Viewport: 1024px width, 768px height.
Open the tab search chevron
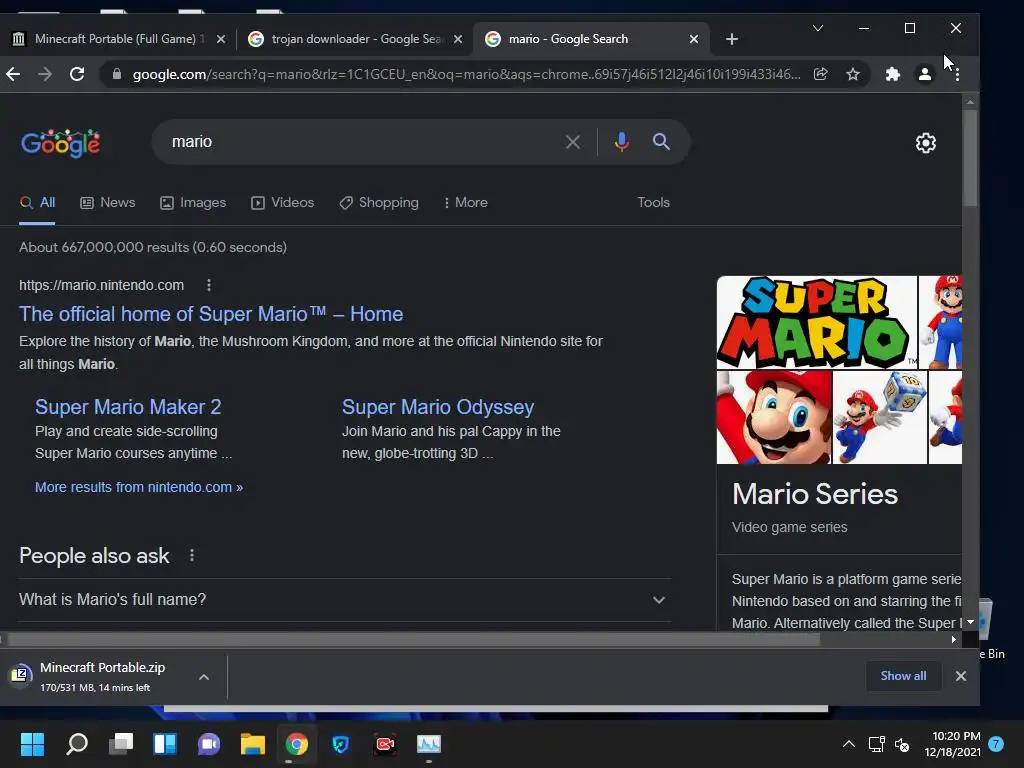coord(818,28)
